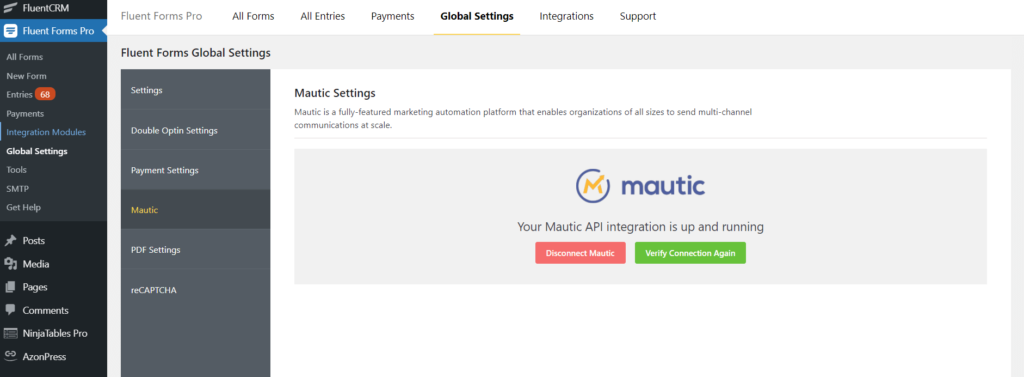Click the AzonPress icon
Image resolution: width=1024 pixels, height=377 pixels.
click(x=10, y=356)
